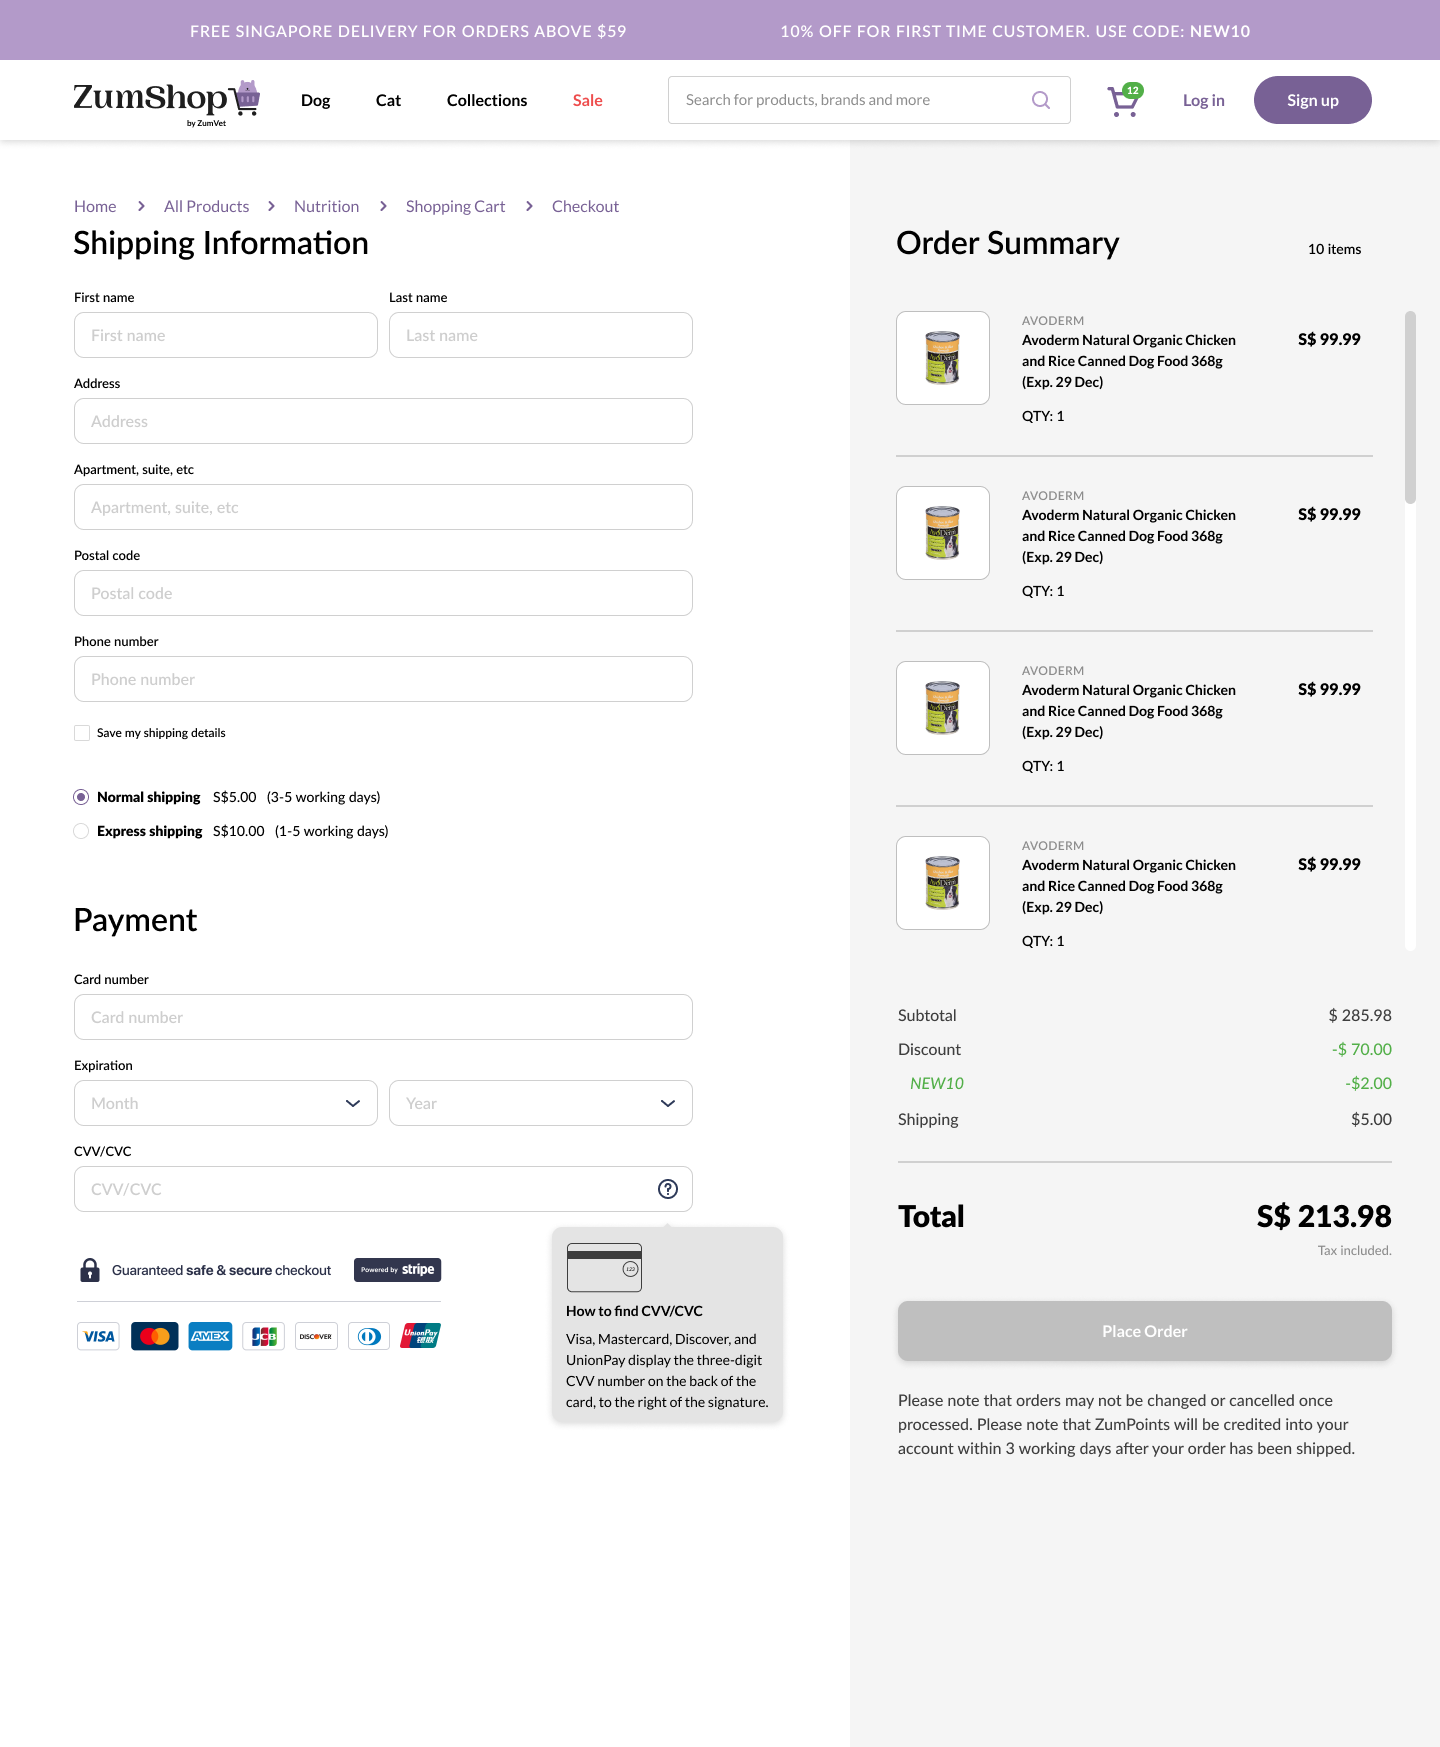Choose Express shipping option

point(81,831)
